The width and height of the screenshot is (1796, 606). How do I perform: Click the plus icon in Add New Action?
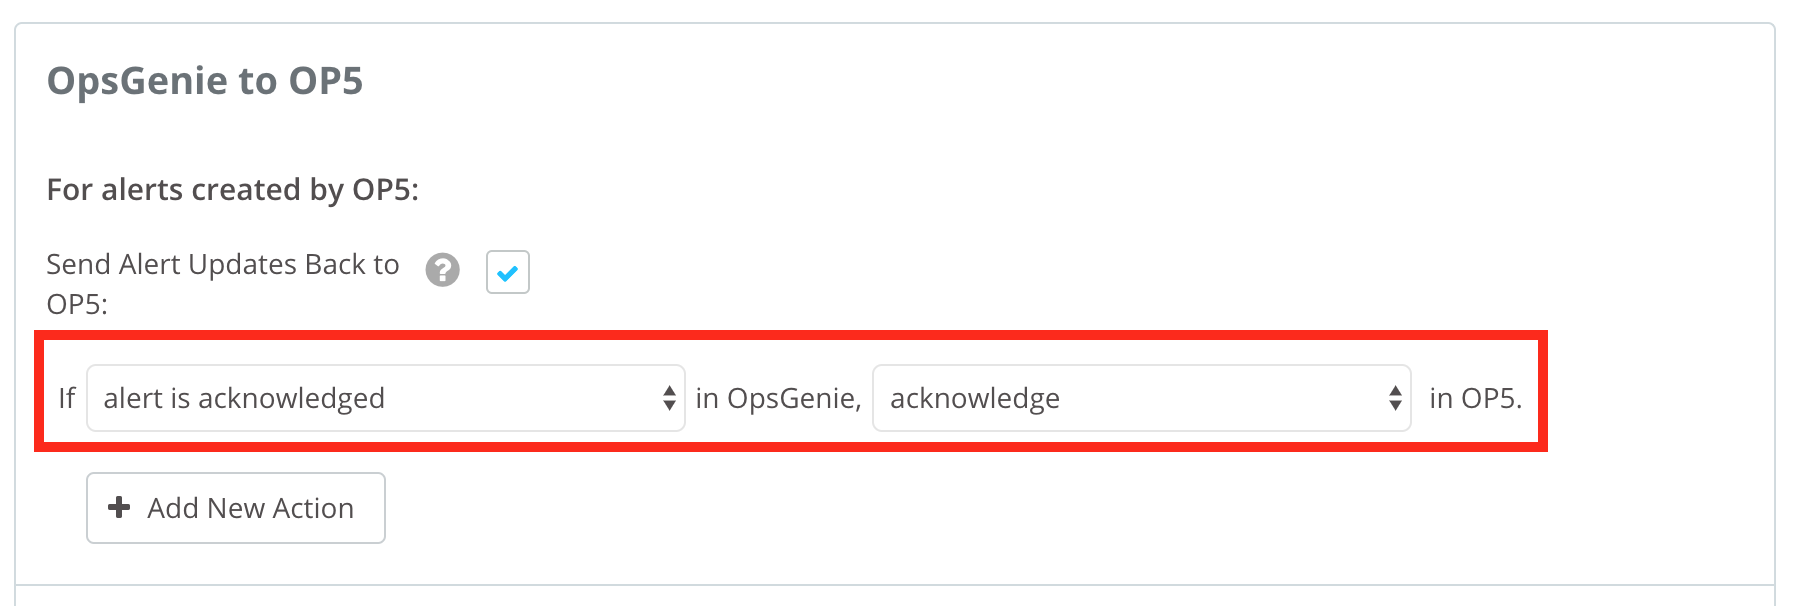pyautogui.click(x=120, y=508)
